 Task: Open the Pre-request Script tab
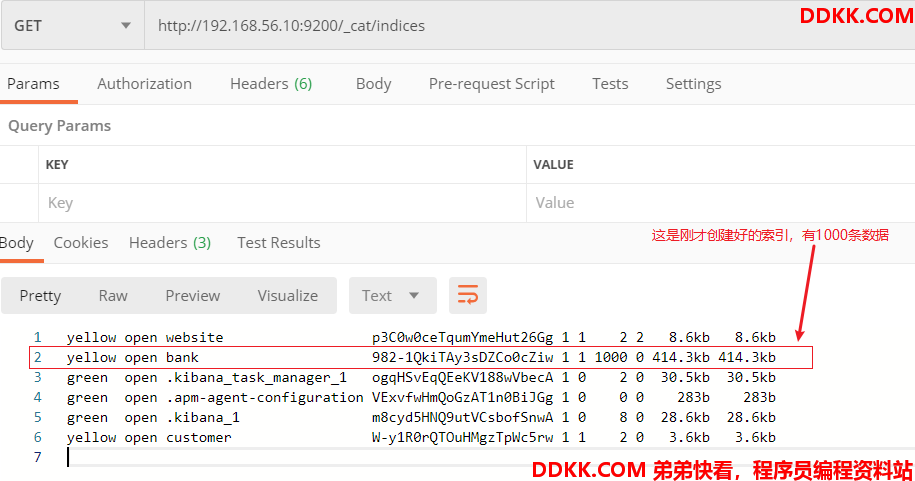[491, 84]
